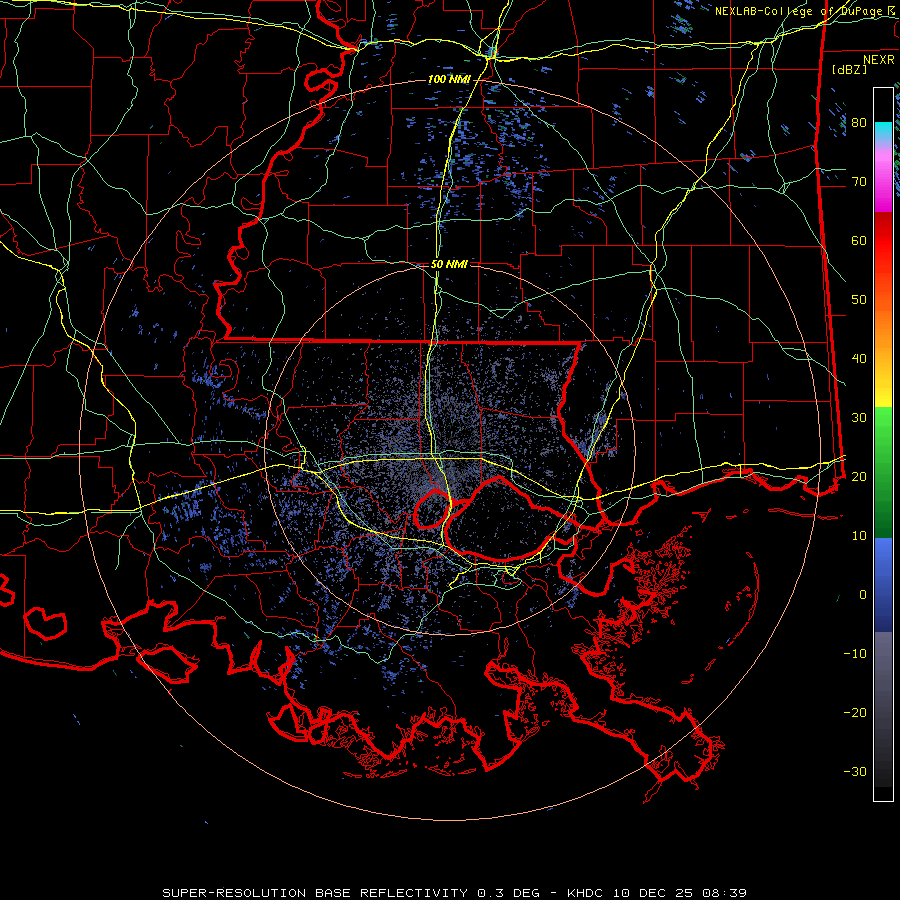Click the 10 dBZ scale label
Image resolution: width=900 pixels, height=900 pixels.
pyautogui.click(x=859, y=536)
